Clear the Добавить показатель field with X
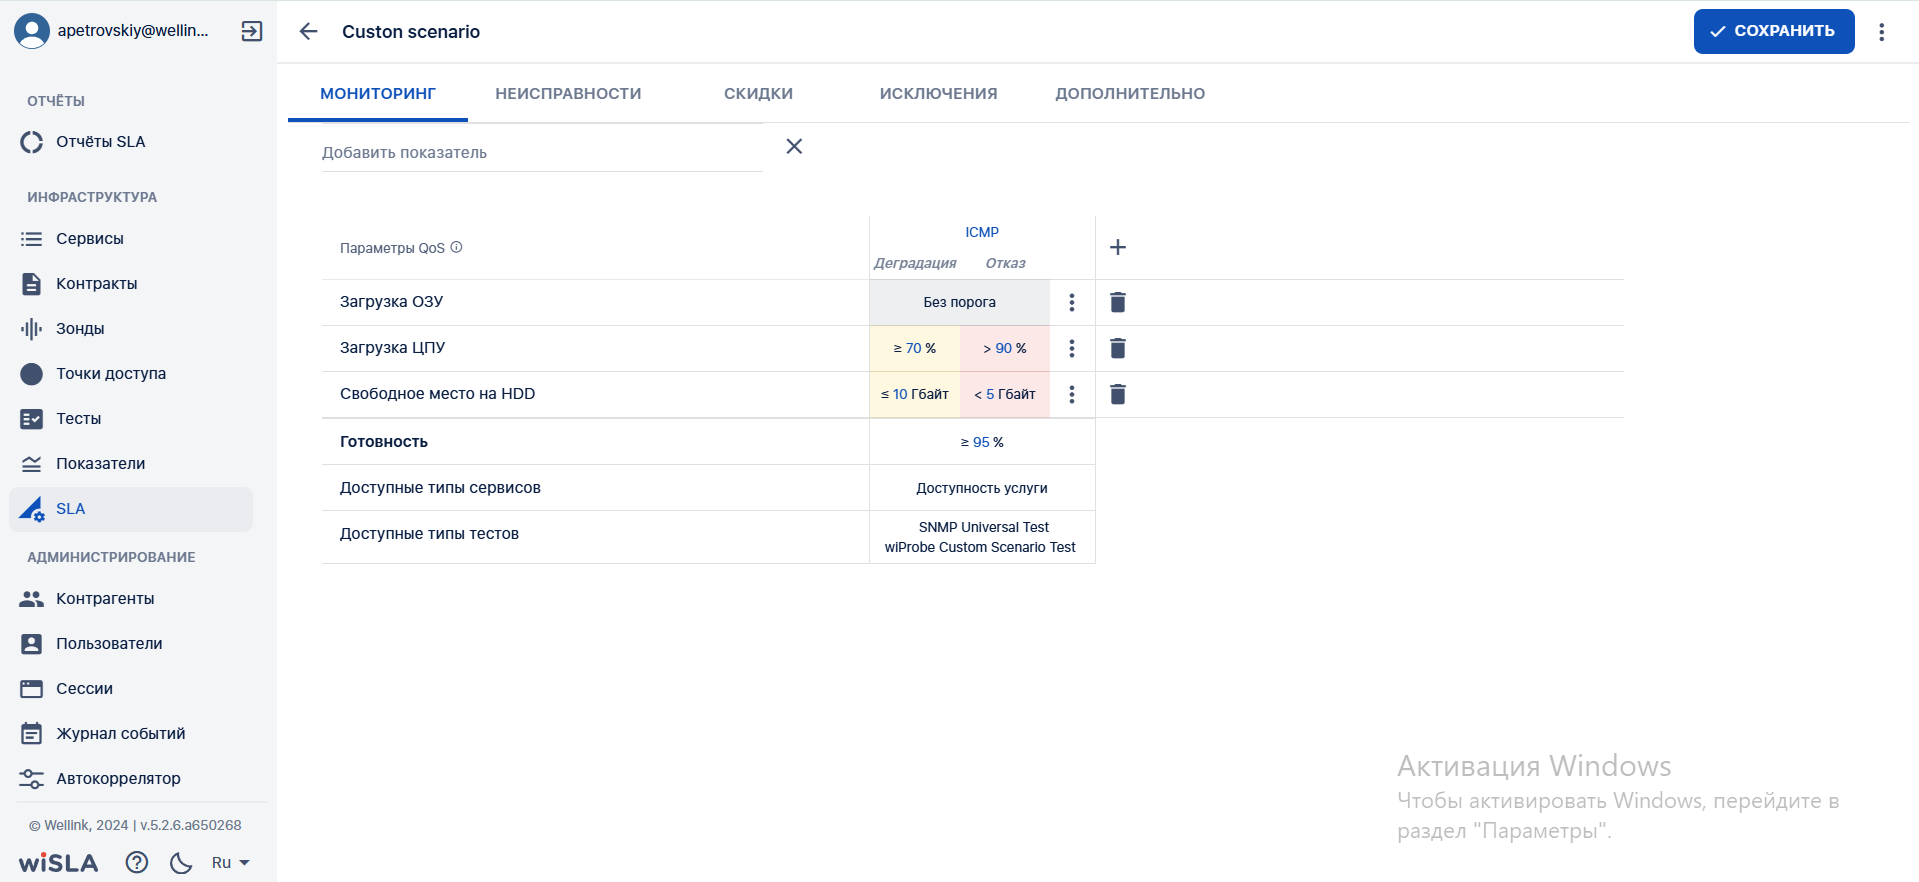Screen dimensions: 1919x882 pos(794,146)
